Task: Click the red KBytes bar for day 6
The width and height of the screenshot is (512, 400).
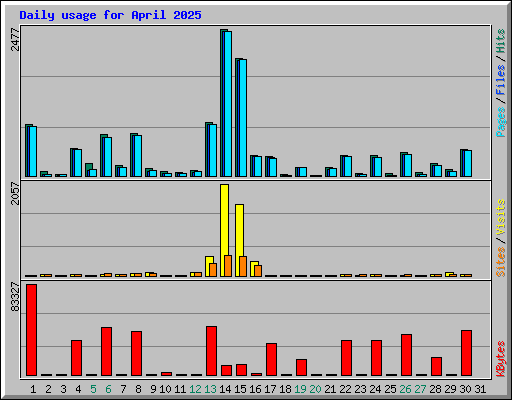Action: (x=107, y=351)
